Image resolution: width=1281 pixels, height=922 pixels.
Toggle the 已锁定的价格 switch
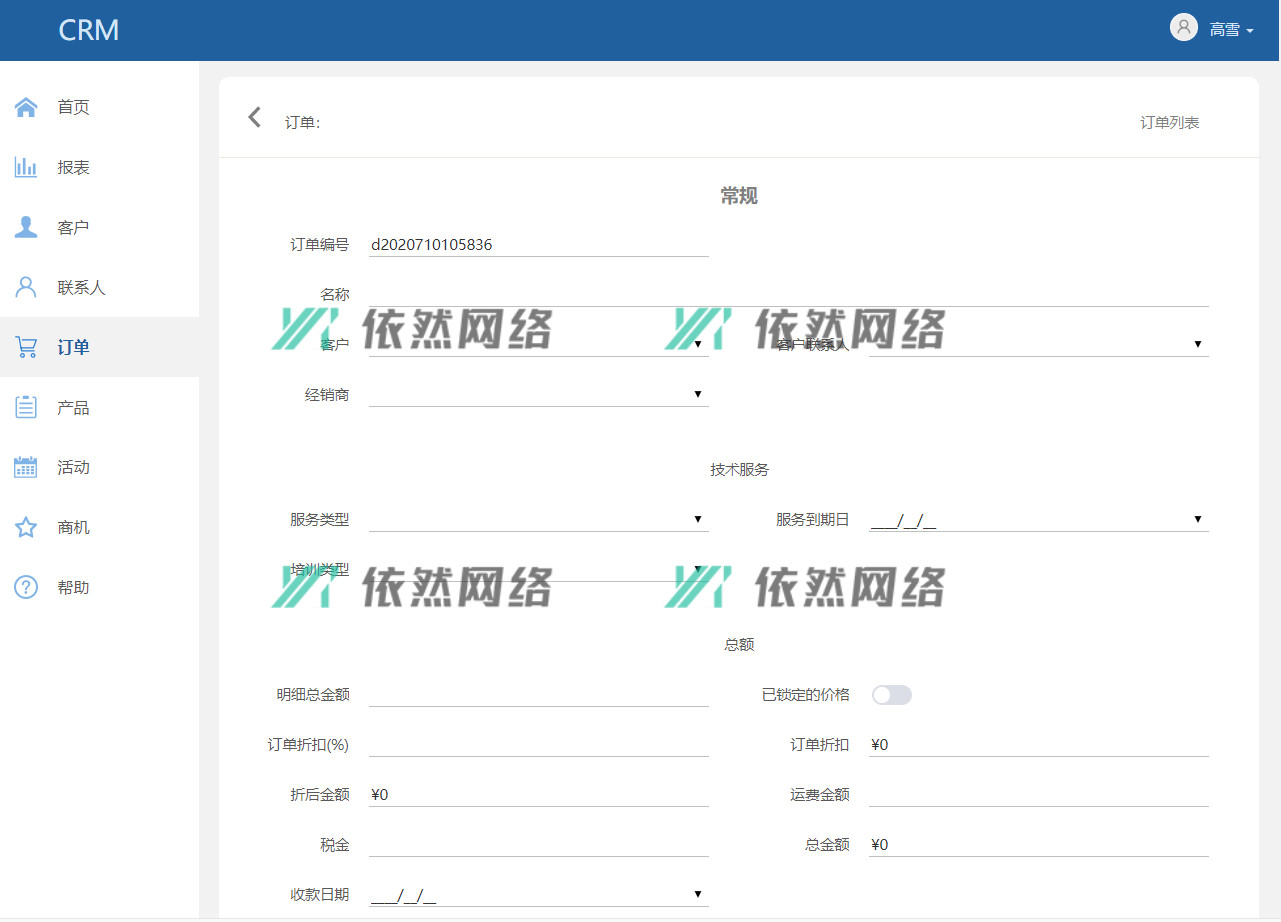tap(891, 695)
